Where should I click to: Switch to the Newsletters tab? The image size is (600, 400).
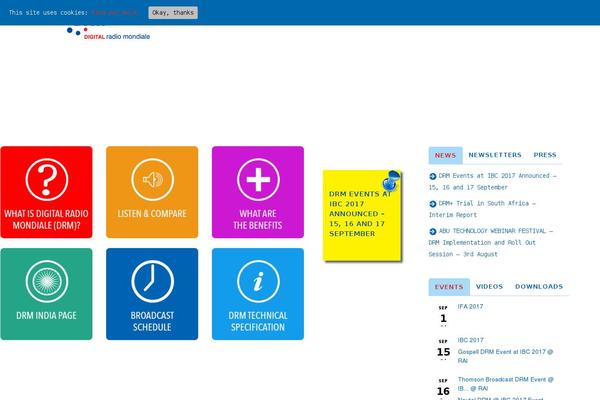pyautogui.click(x=495, y=155)
